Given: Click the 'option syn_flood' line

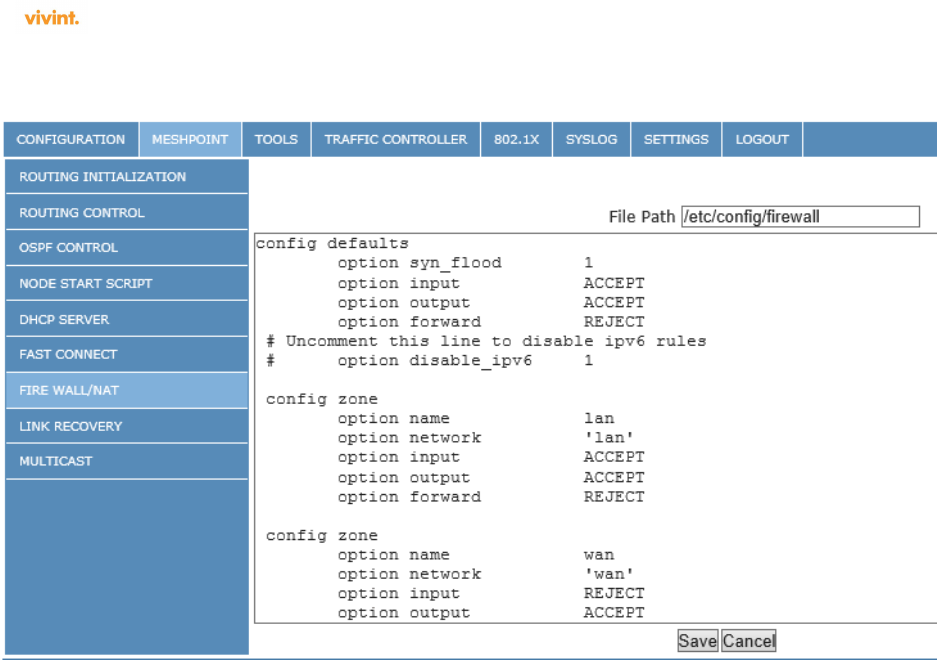Looking at the screenshot, I should tap(465, 263).
